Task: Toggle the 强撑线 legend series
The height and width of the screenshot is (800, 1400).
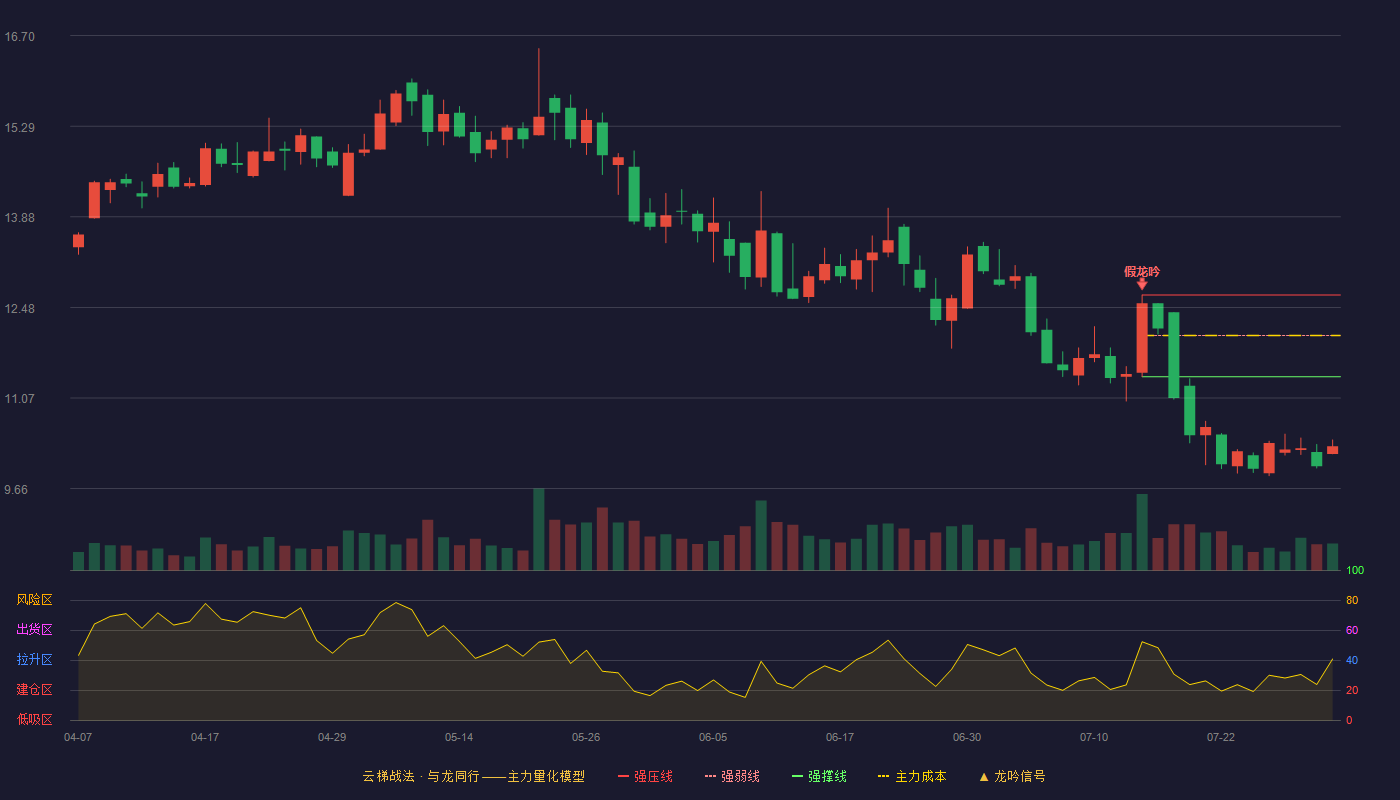Action: click(819, 776)
